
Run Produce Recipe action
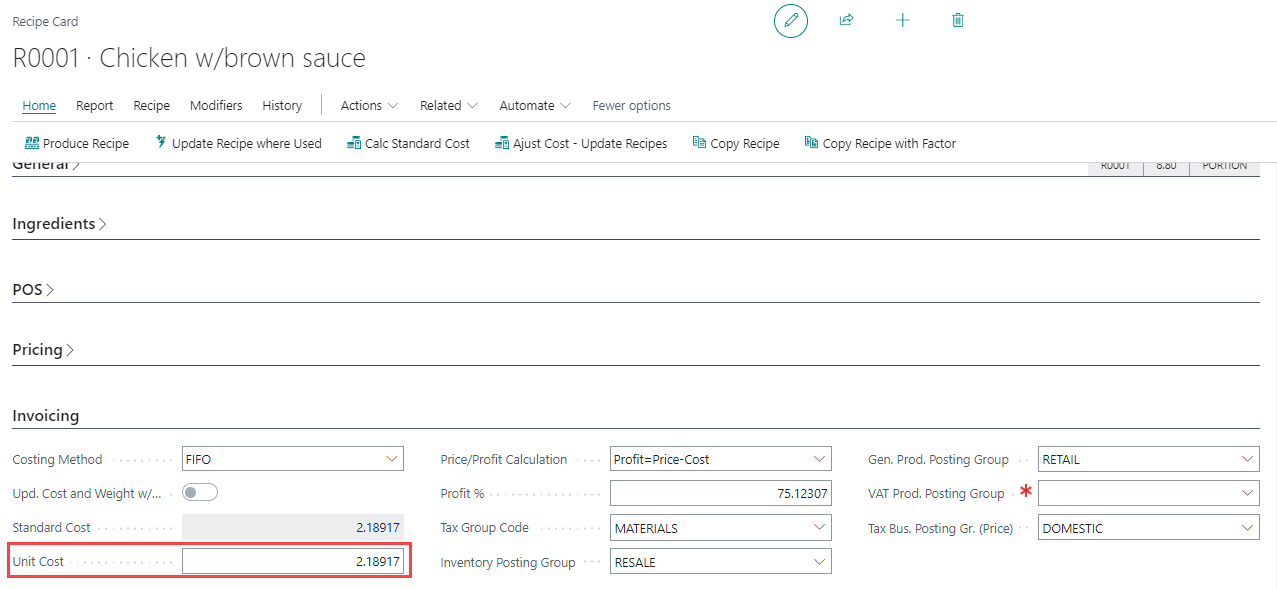coord(77,143)
